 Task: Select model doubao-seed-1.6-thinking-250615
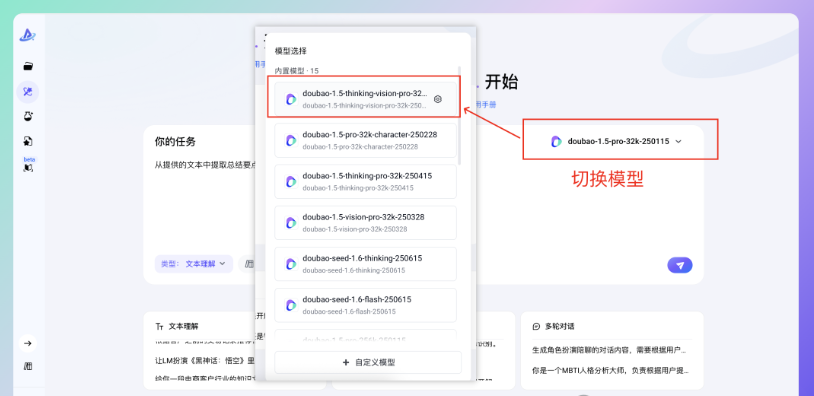(x=365, y=264)
